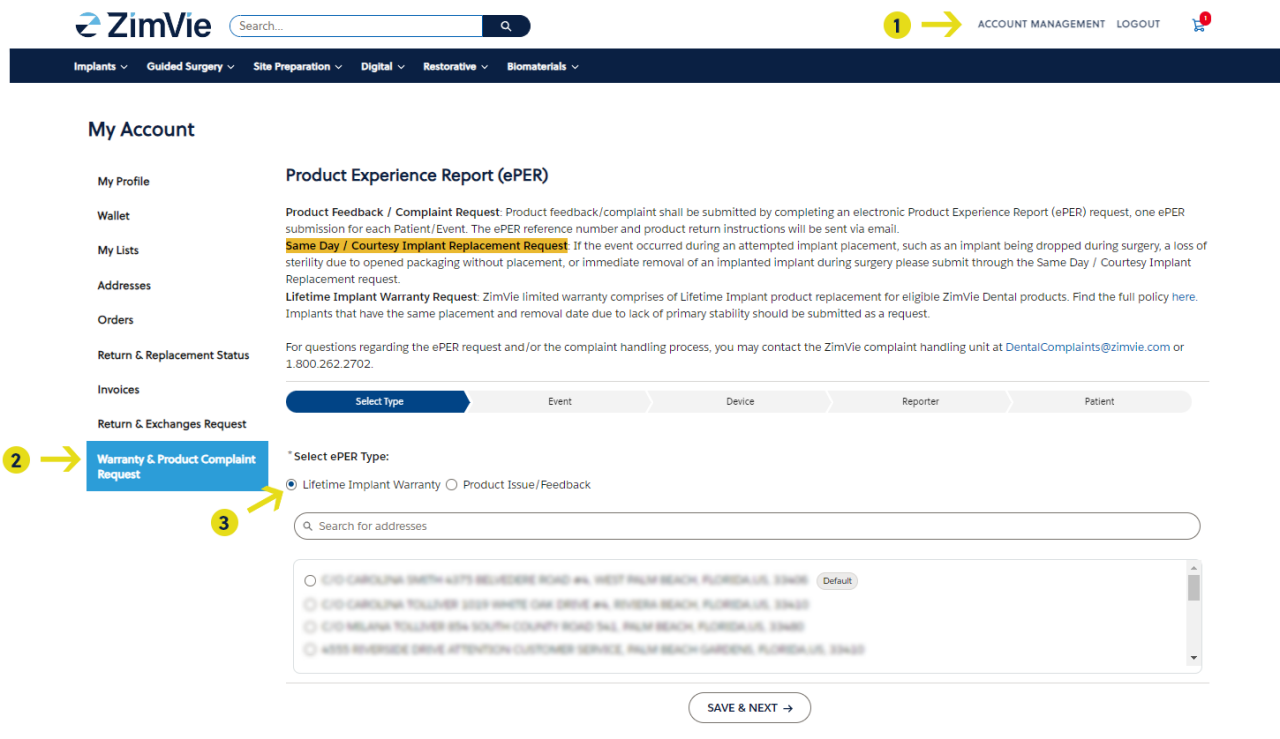1280x739 pixels.
Task: Click the Select Type step tab
Action: 378,400
